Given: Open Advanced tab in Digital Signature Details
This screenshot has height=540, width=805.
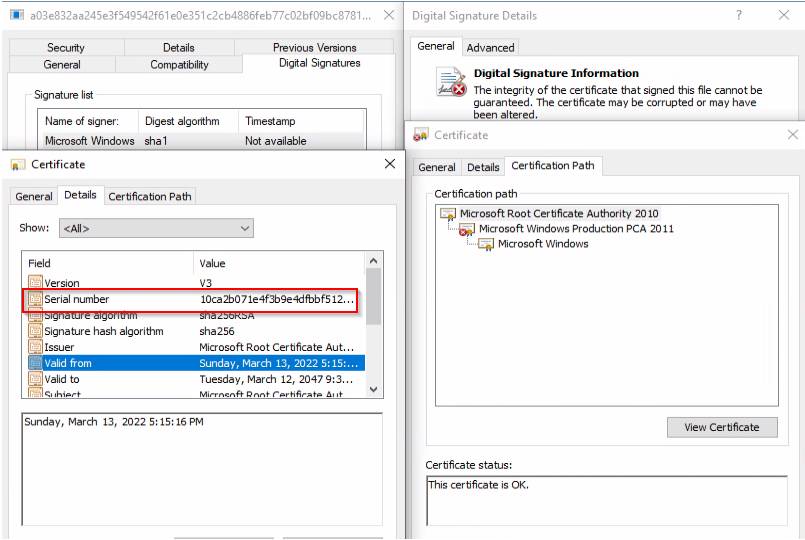Looking at the screenshot, I should [490, 48].
